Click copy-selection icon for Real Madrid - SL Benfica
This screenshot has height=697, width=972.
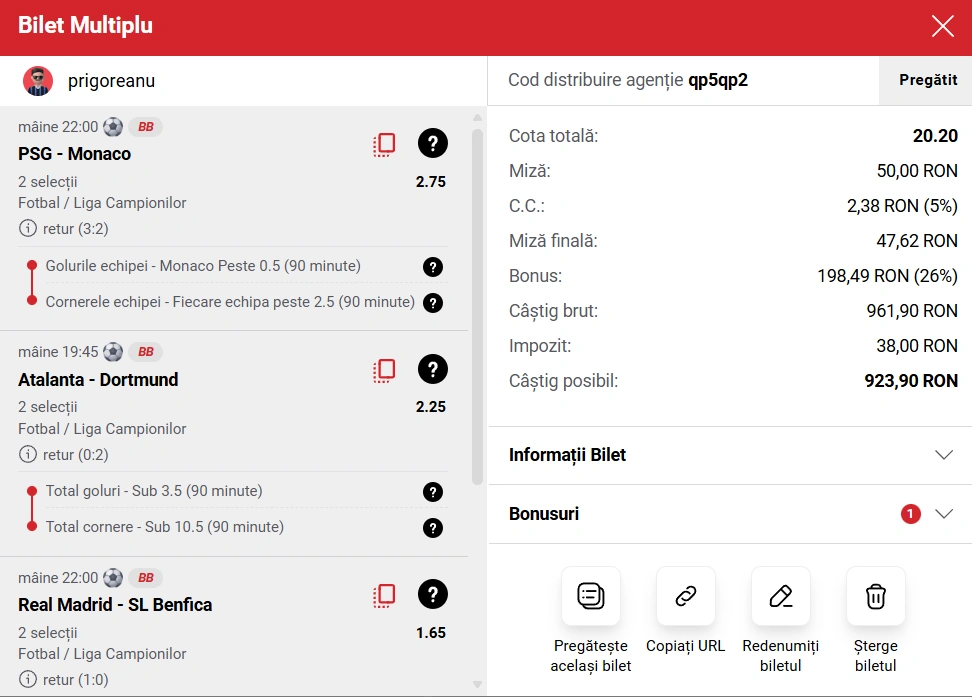tap(384, 595)
